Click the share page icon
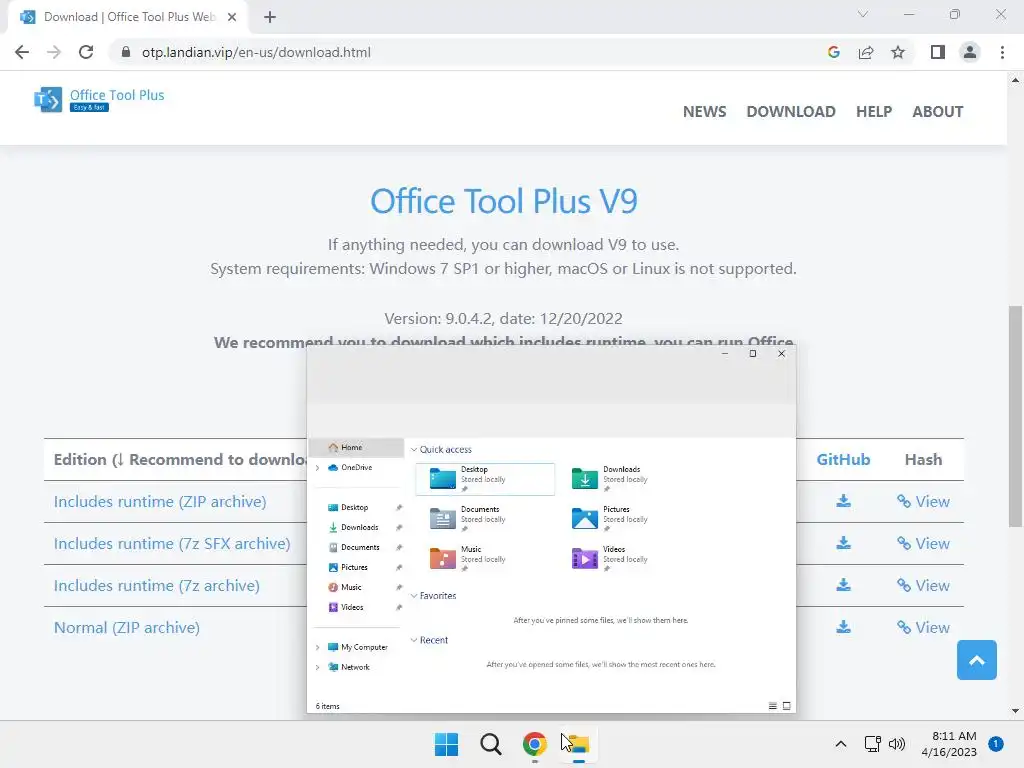This screenshot has width=1024, height=768. pyautogui.click(x=866, y=52)
